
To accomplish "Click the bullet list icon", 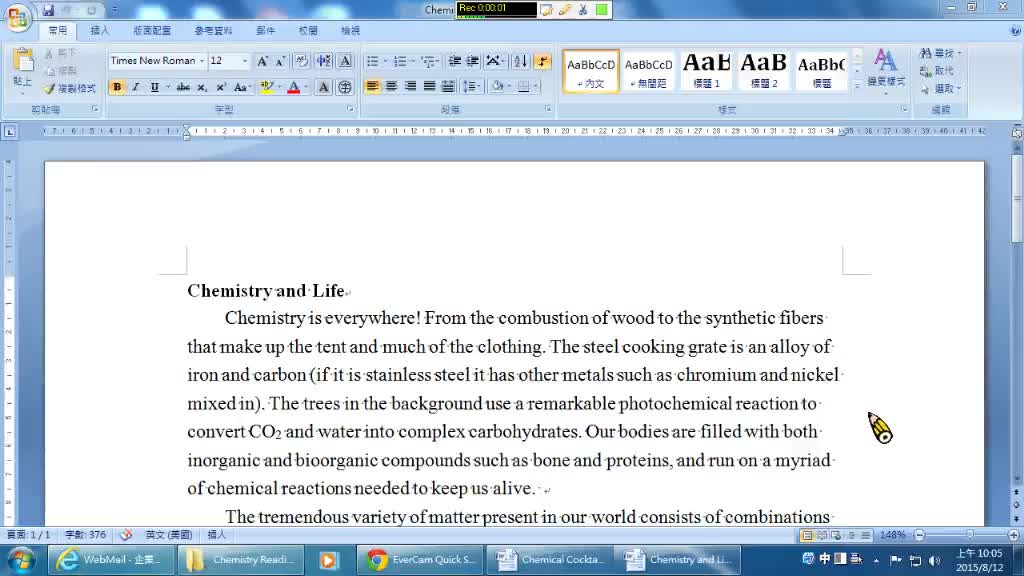I will click(373, 61).
